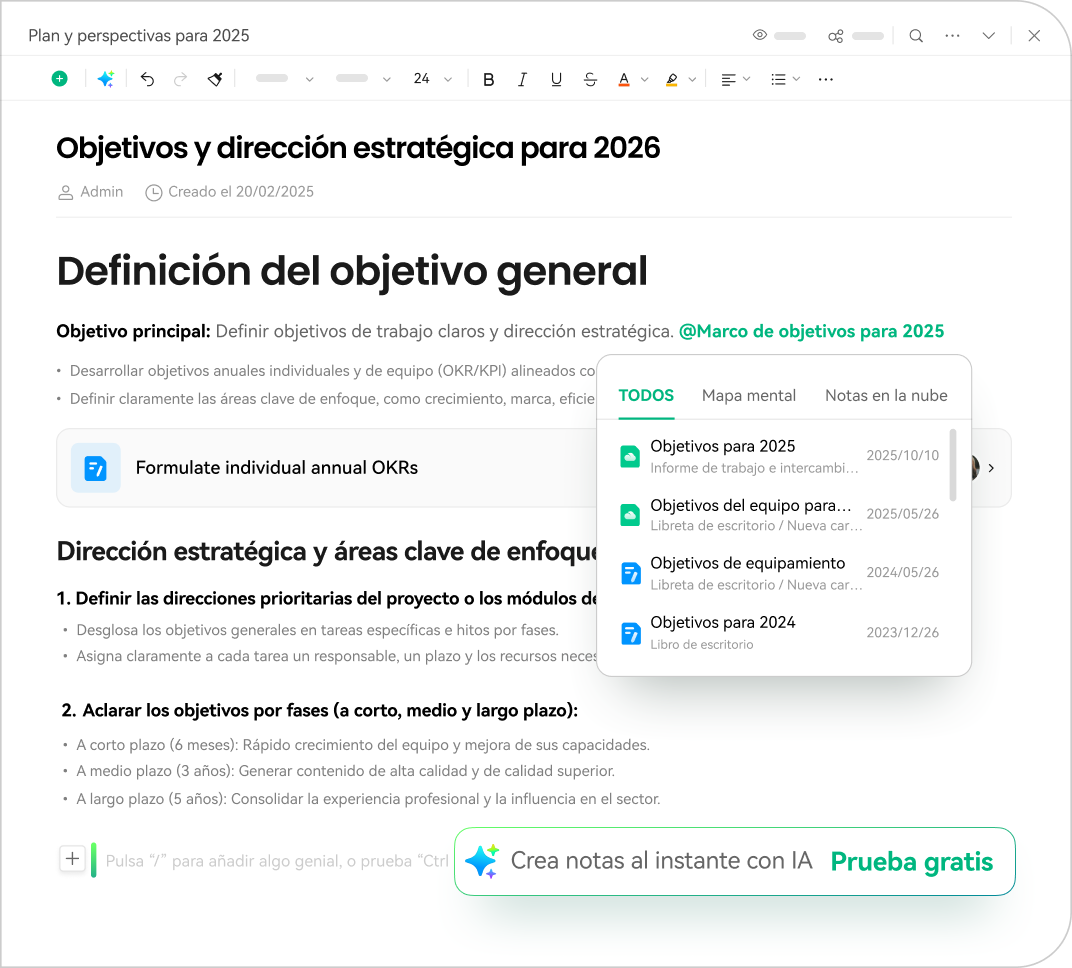
Task: Toggle italic text style
Action: pos(522,79)
